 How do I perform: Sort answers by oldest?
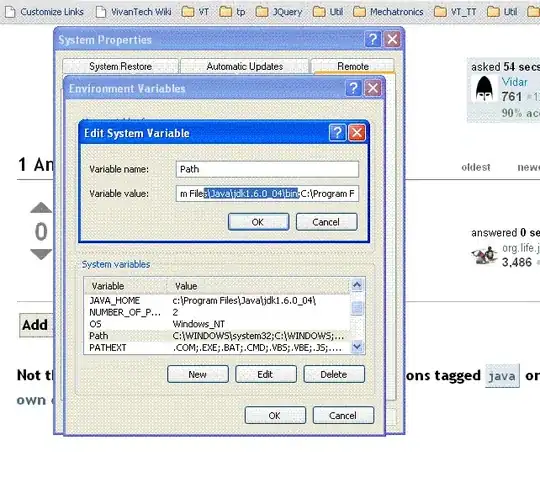click(x=476, y=167)
